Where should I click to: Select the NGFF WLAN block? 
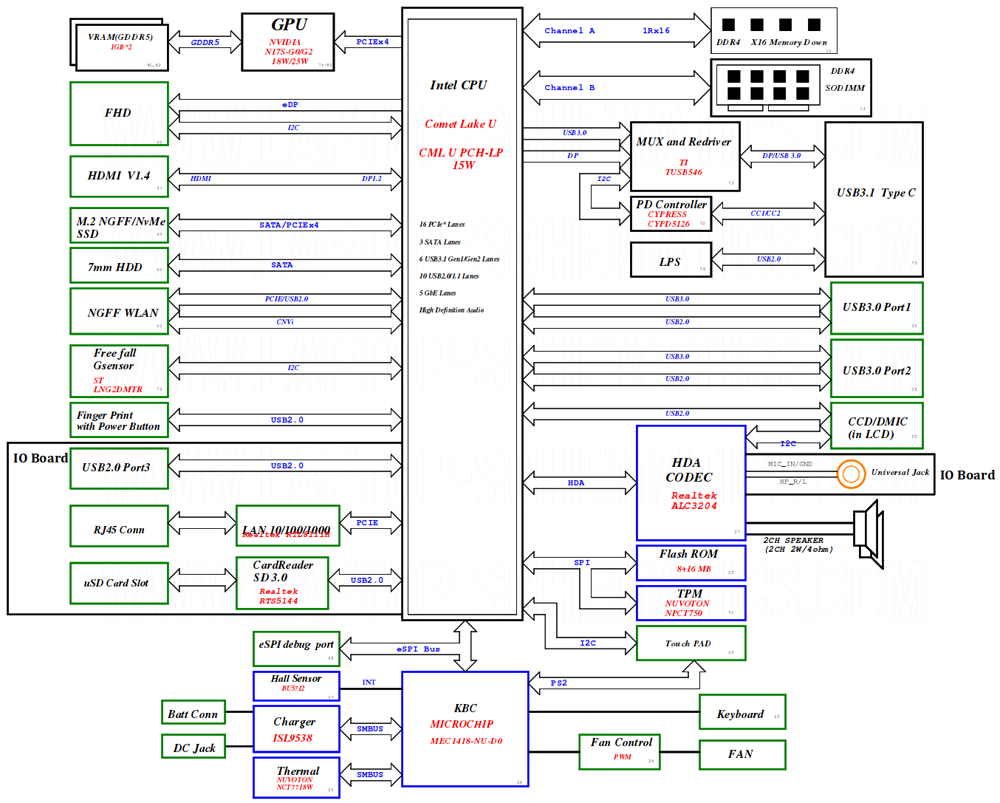pyautogui.click(x=119, y=311)
